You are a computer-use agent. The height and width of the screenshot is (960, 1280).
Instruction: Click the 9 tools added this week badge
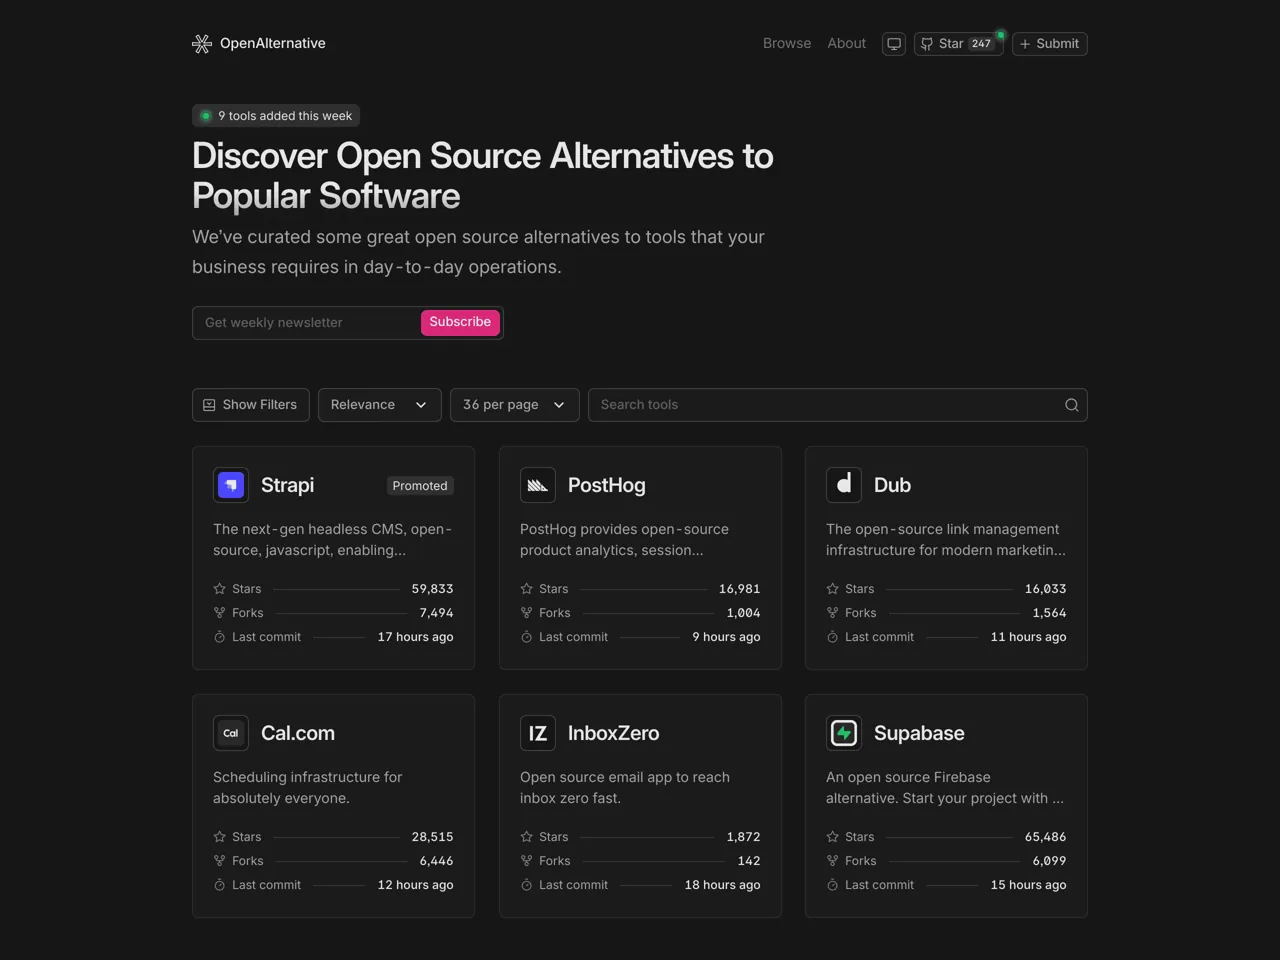[276, 116]
